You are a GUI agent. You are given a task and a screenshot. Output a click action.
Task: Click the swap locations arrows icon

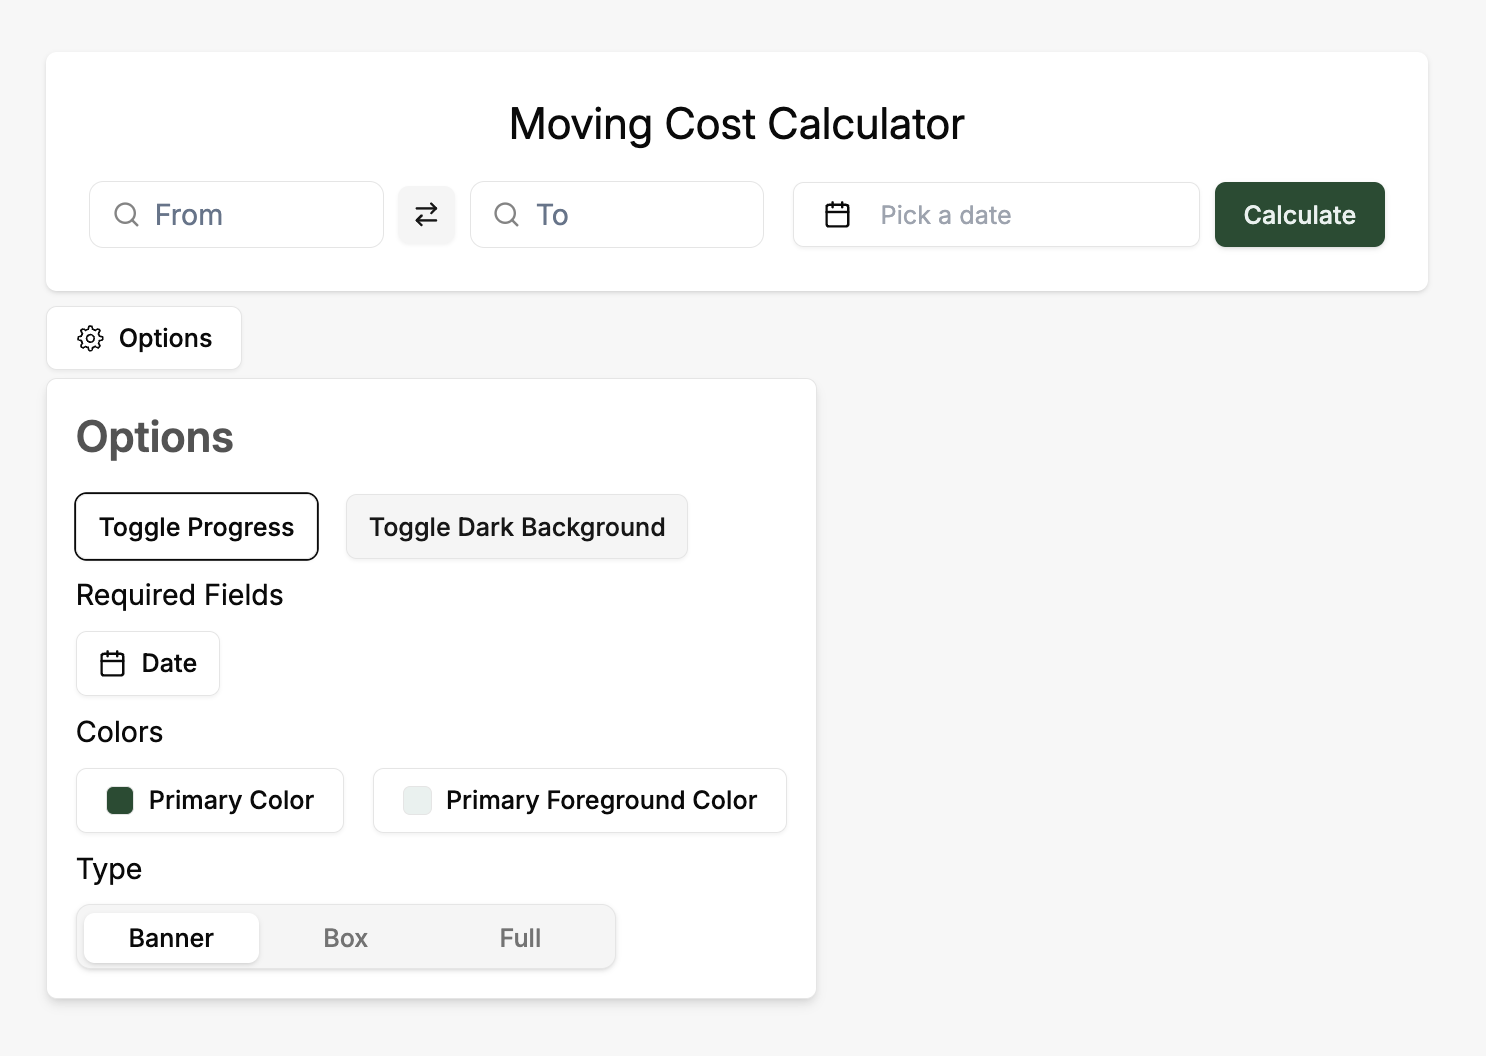[x=426, y=214]
